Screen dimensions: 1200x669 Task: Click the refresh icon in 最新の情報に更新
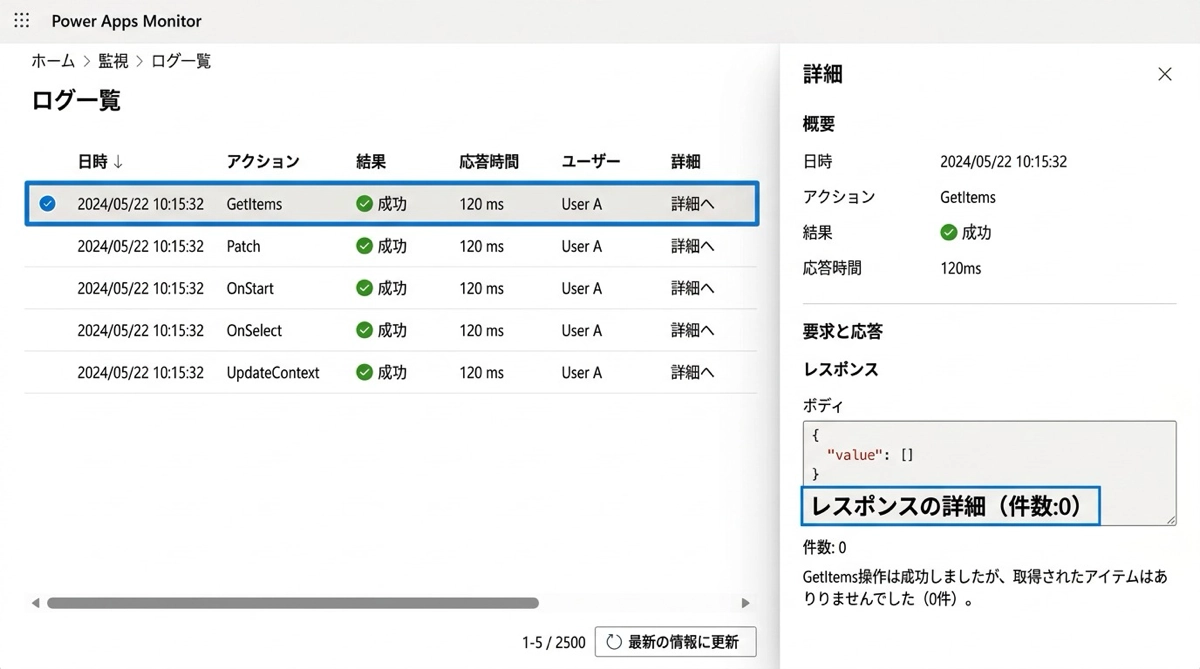614,642
